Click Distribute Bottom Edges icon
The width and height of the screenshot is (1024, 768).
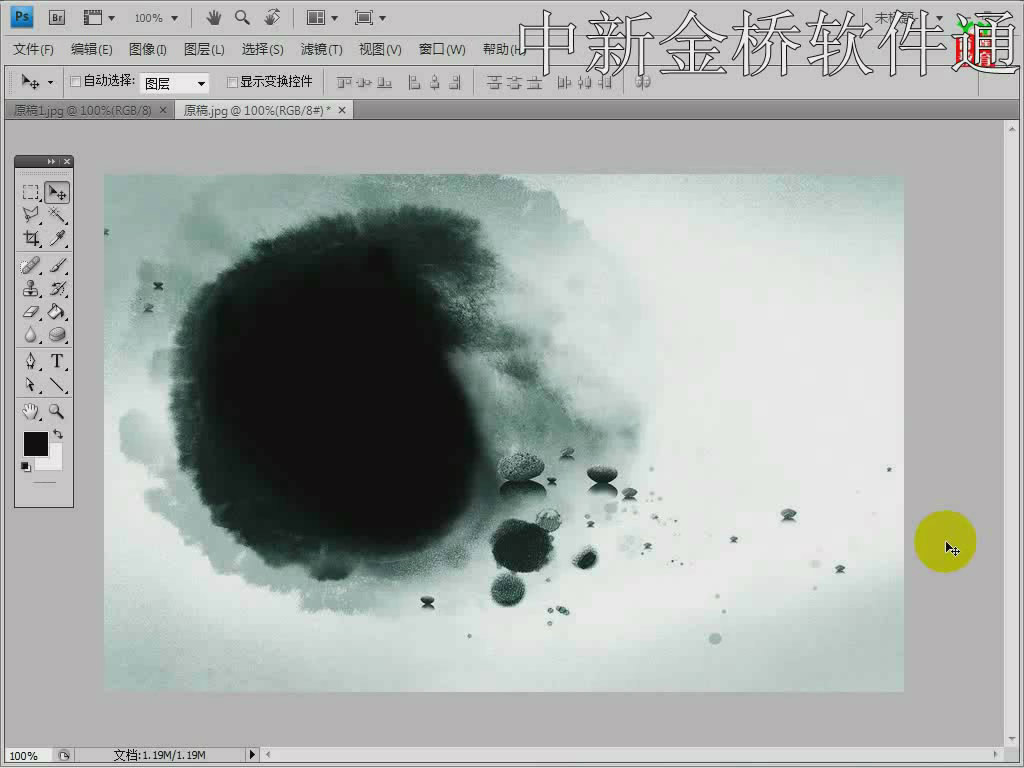535,83
